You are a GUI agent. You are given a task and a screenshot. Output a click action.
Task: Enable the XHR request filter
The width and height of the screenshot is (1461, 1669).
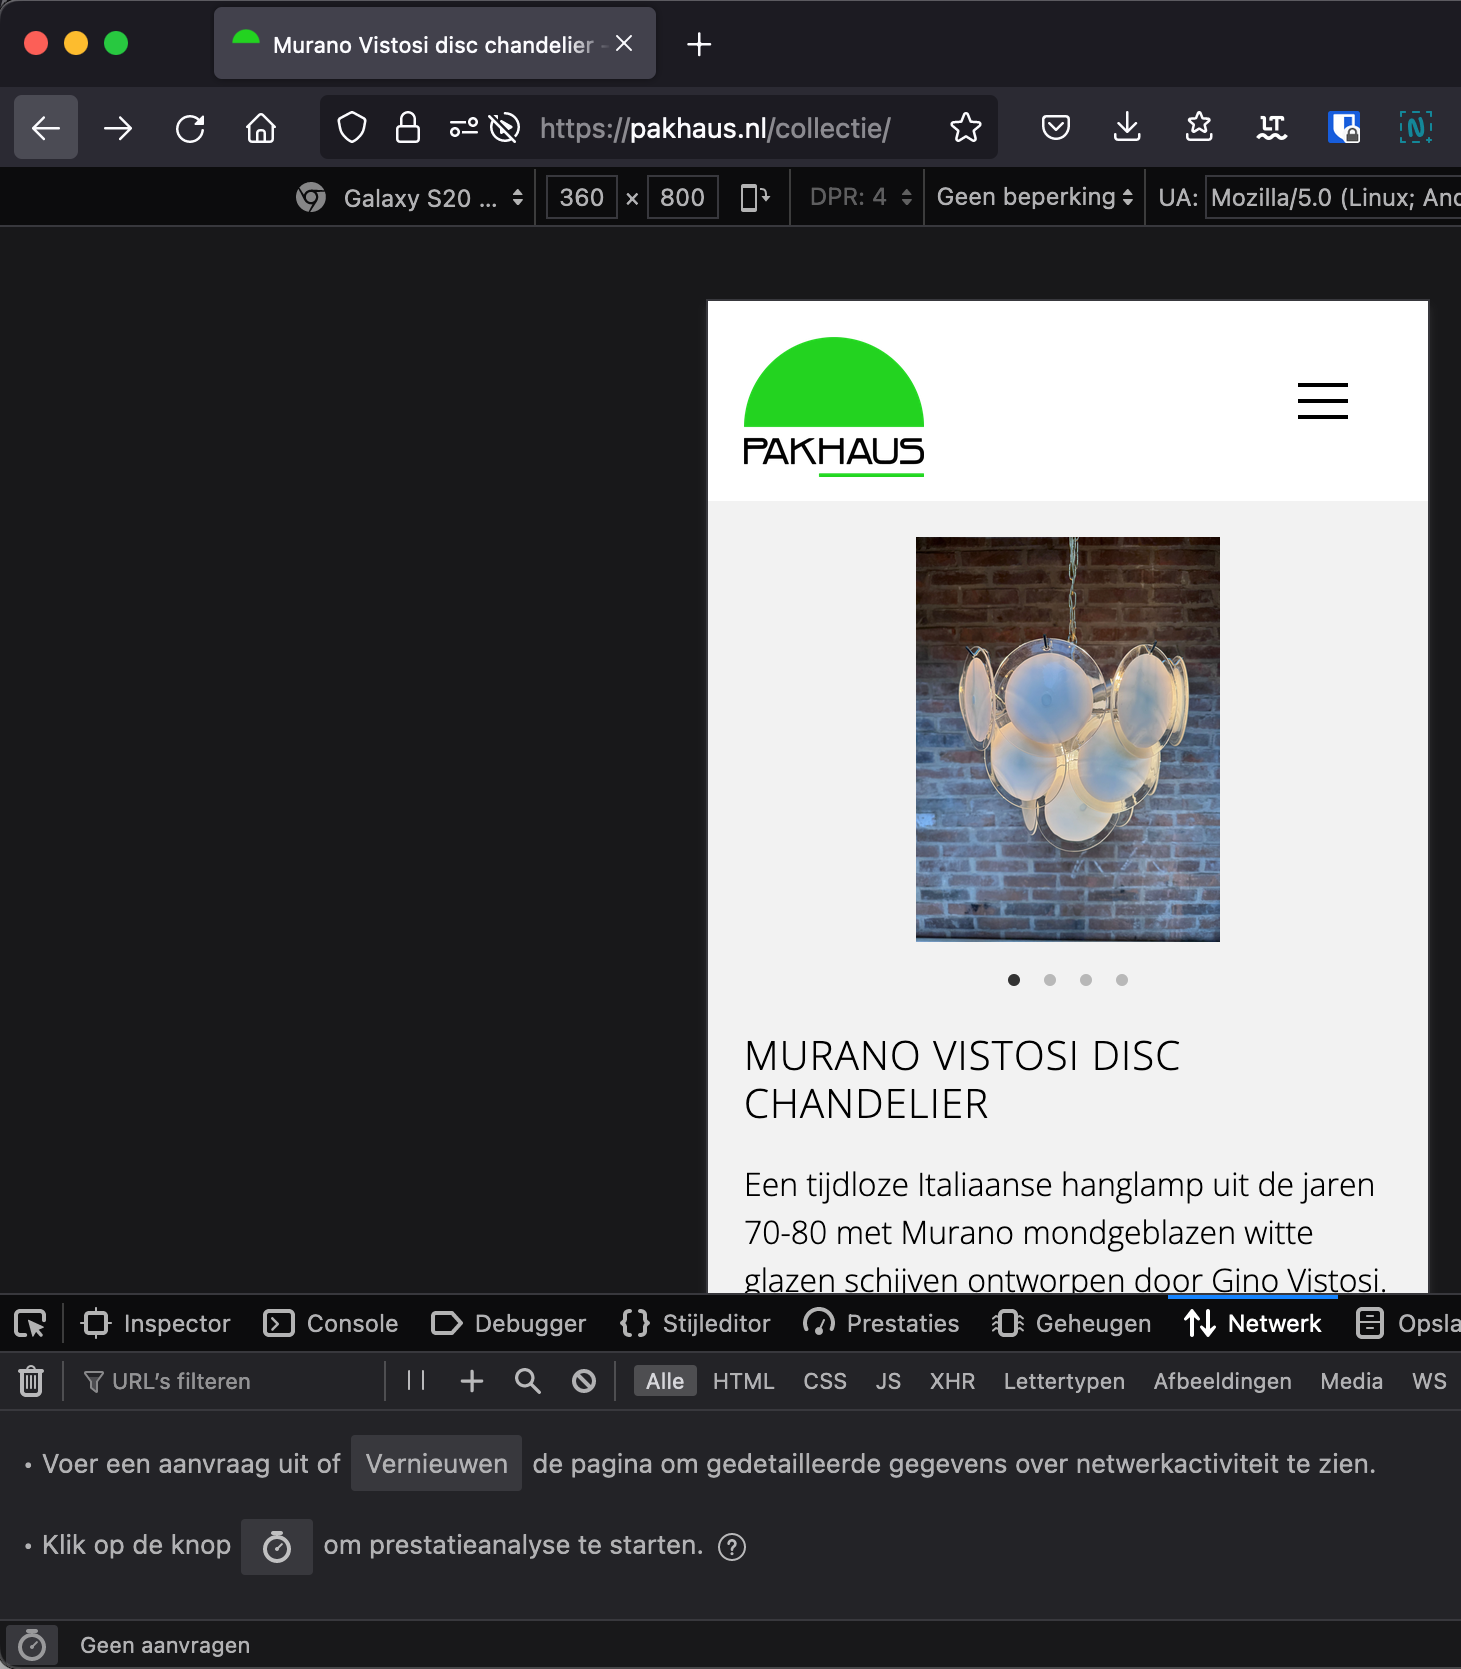coord(951,1381)
